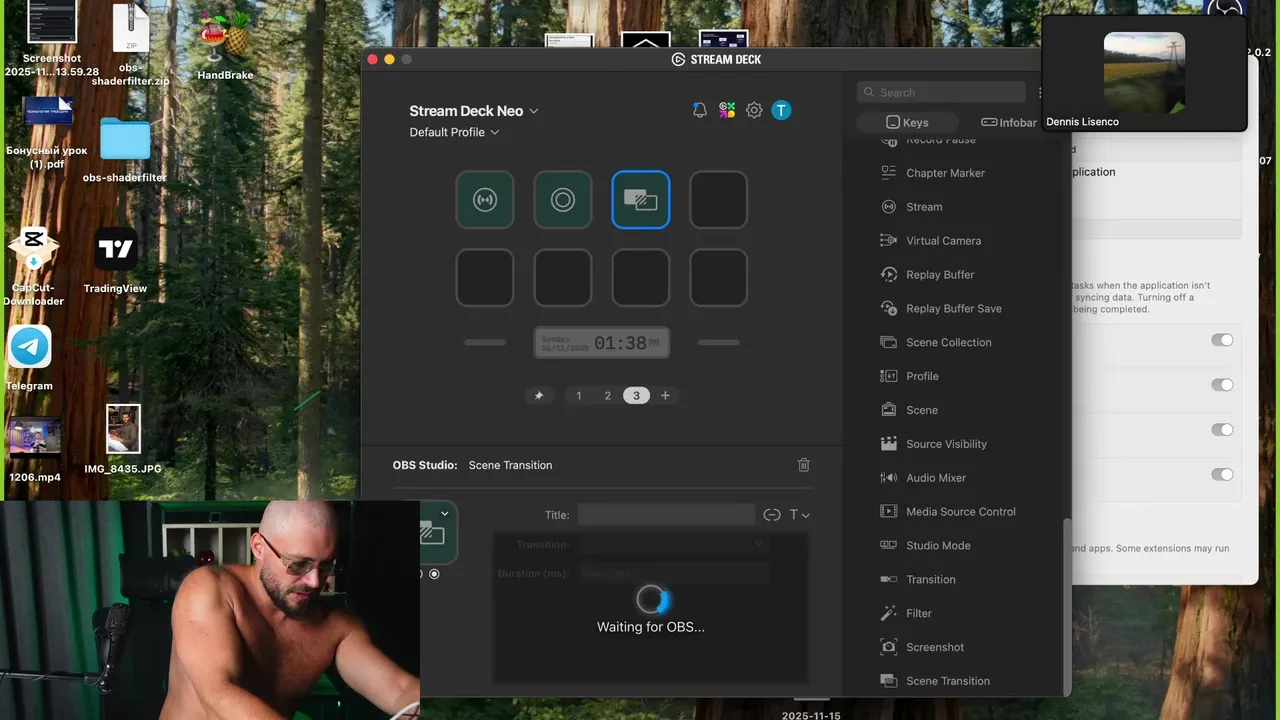Viewport: 1280px width, 720px height.
Task: Open the Default Profile dropdown
Action: (x=454, y=132)
